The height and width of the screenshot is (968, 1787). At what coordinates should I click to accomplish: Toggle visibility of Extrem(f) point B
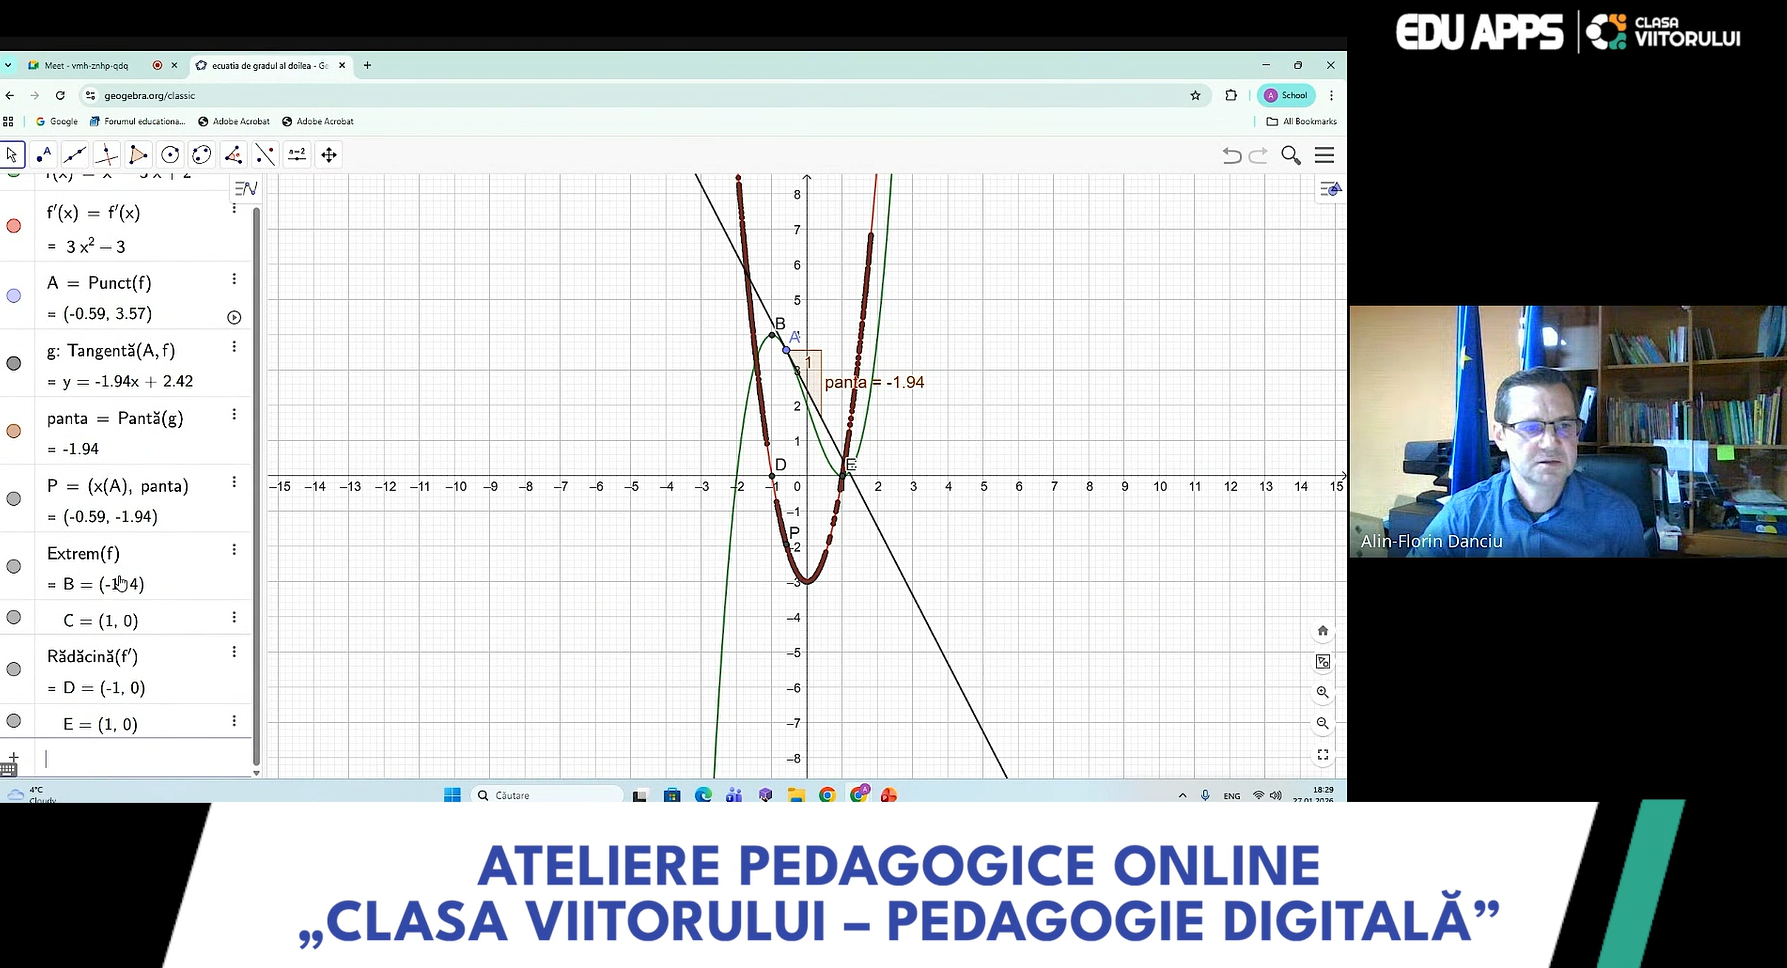click(14, 567)
